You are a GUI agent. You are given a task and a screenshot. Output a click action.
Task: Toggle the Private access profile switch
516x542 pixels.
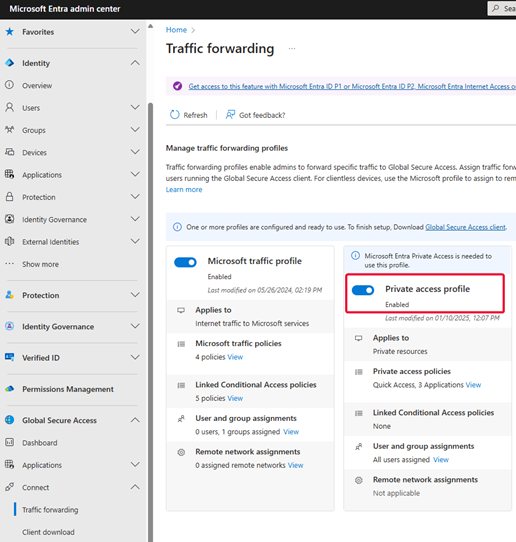click(363, 290)
